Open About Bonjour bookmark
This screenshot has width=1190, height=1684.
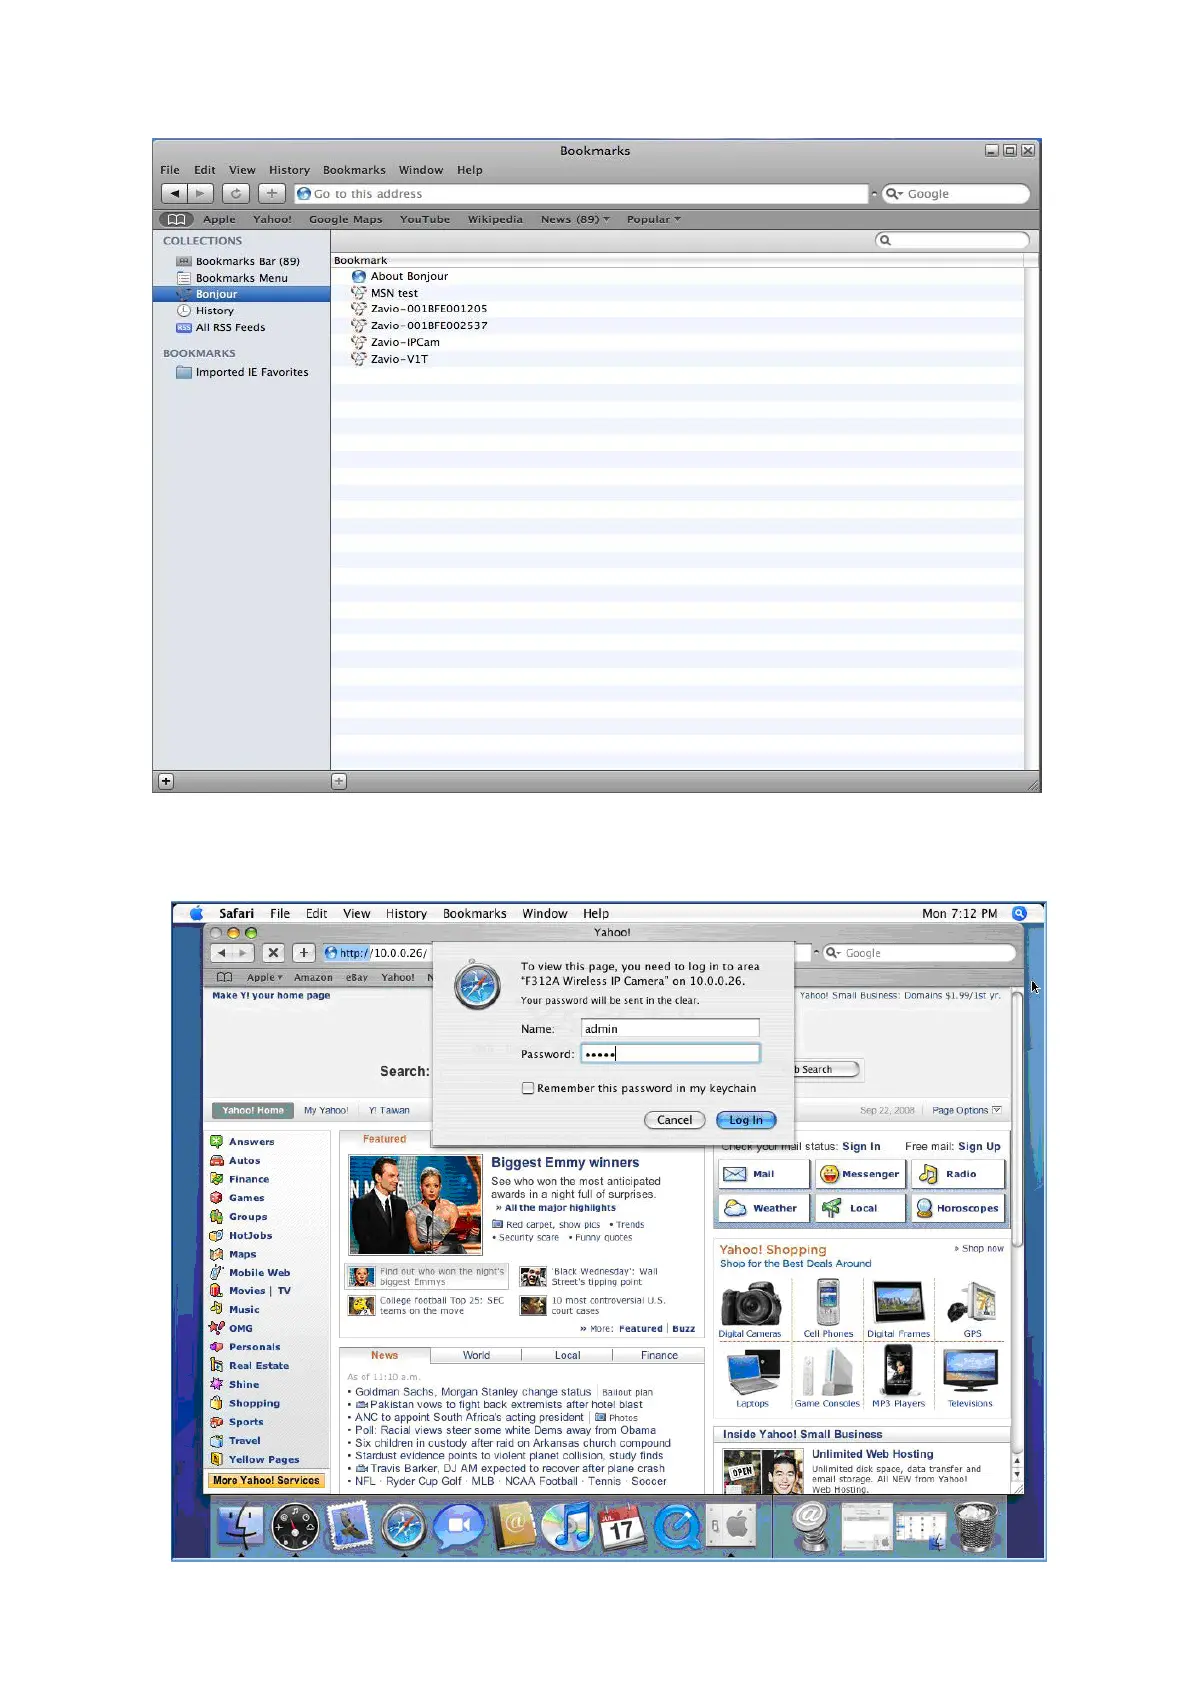coord(409,276)
